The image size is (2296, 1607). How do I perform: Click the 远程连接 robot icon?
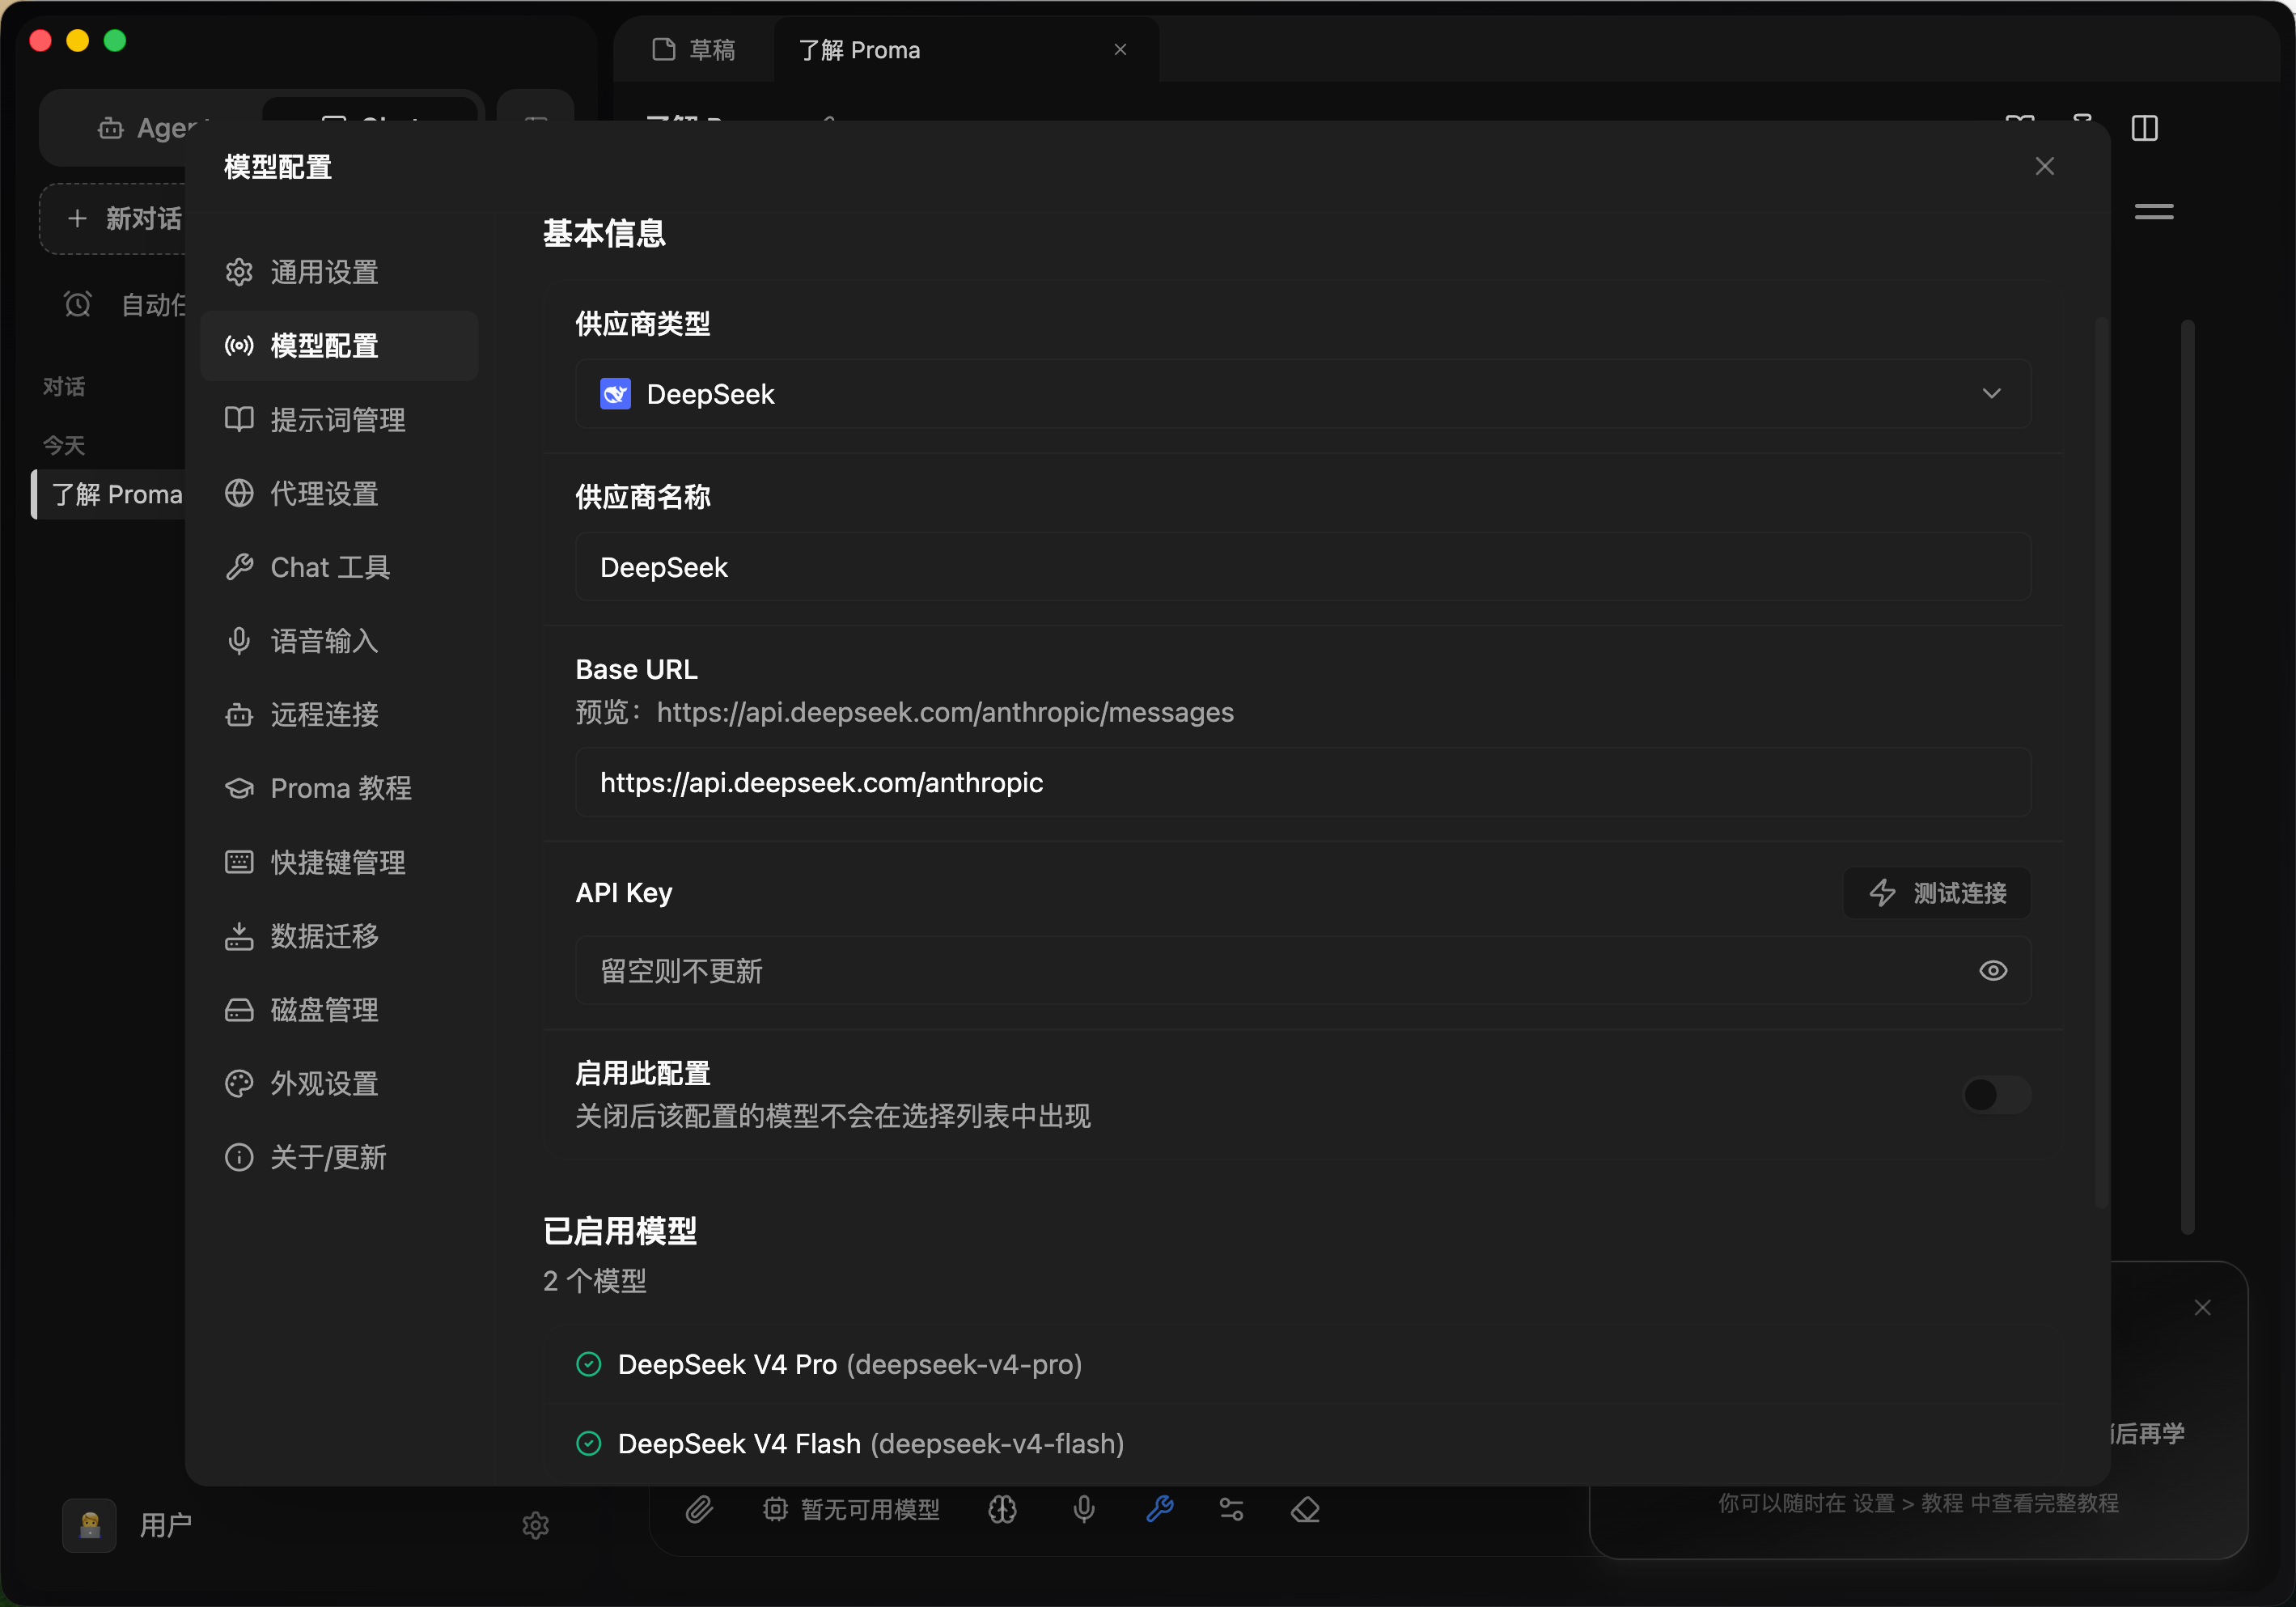click(x=239, y=714)
